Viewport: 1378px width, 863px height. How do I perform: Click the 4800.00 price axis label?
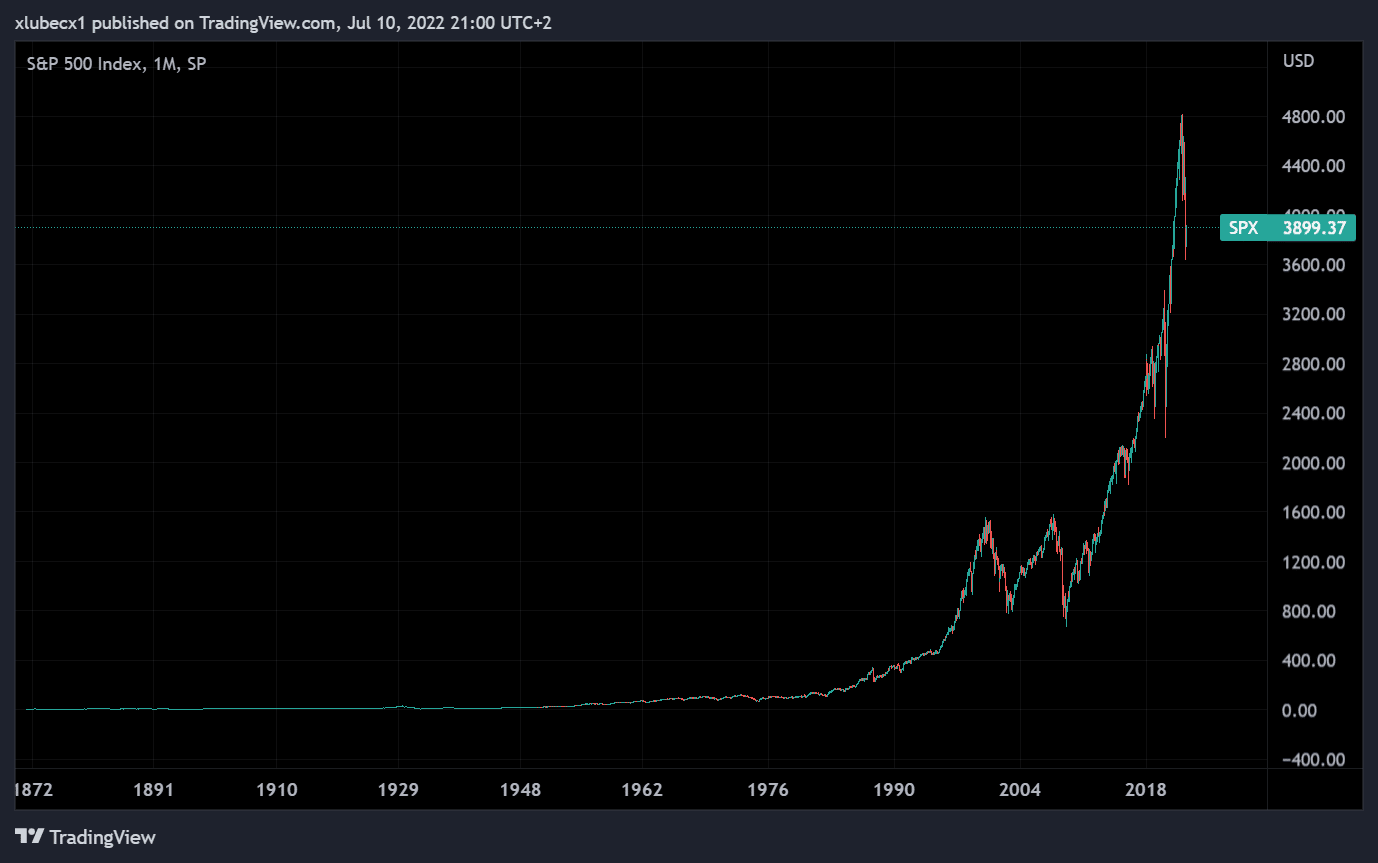click(1313, 117)
